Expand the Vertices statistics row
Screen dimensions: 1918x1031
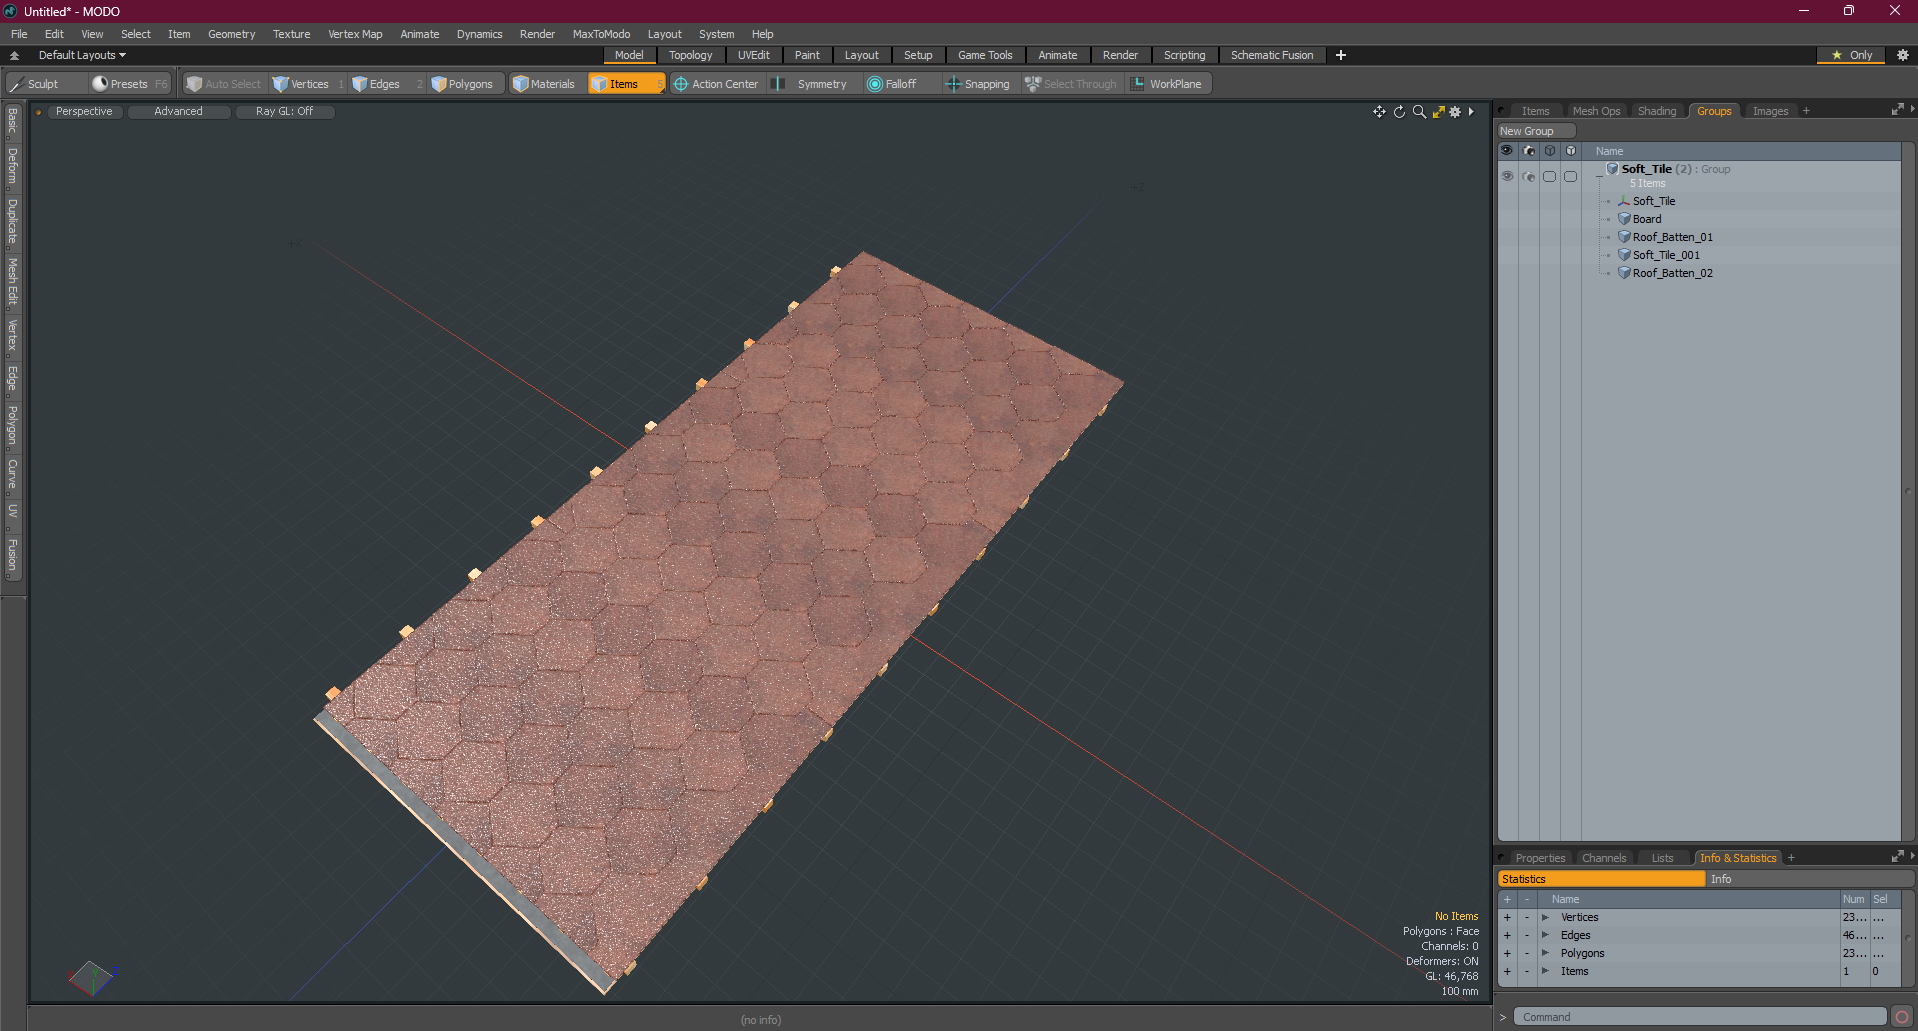pos(1545,917)
